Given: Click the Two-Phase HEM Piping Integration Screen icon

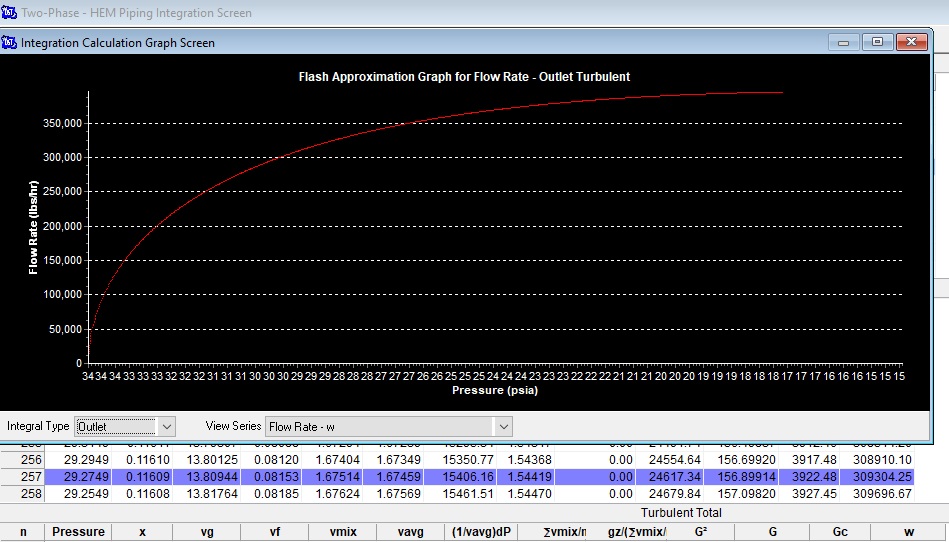Looking at the screenshot, I should [x=9, y=12].
